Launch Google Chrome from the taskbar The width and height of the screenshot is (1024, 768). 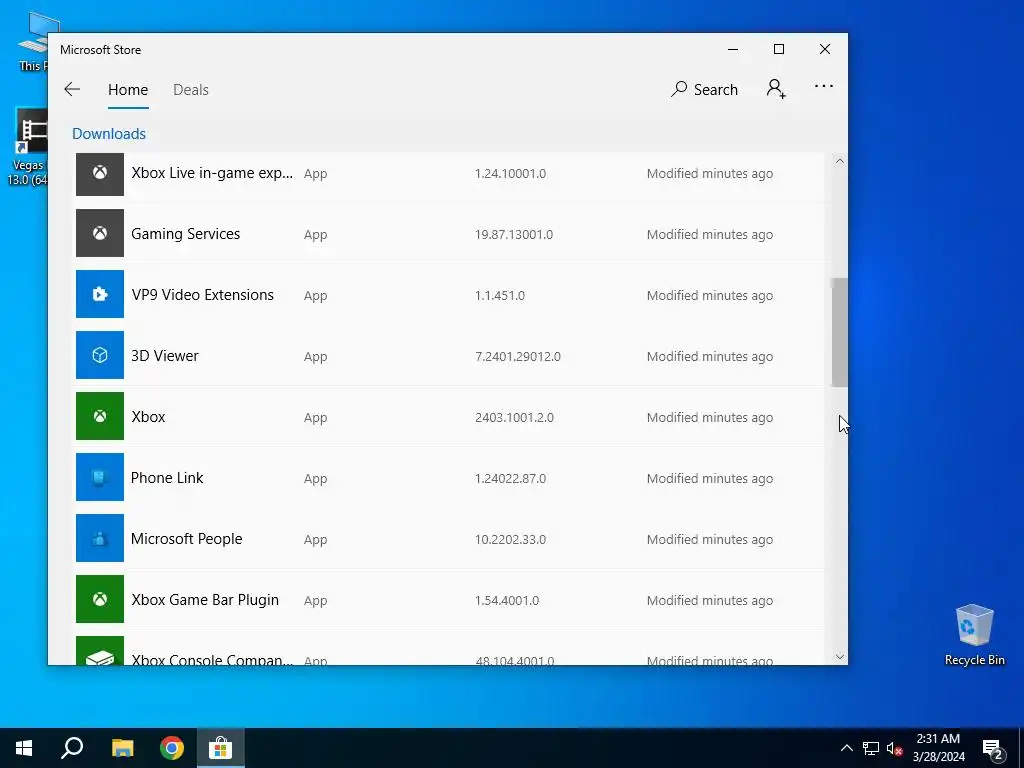pos(172,748)
